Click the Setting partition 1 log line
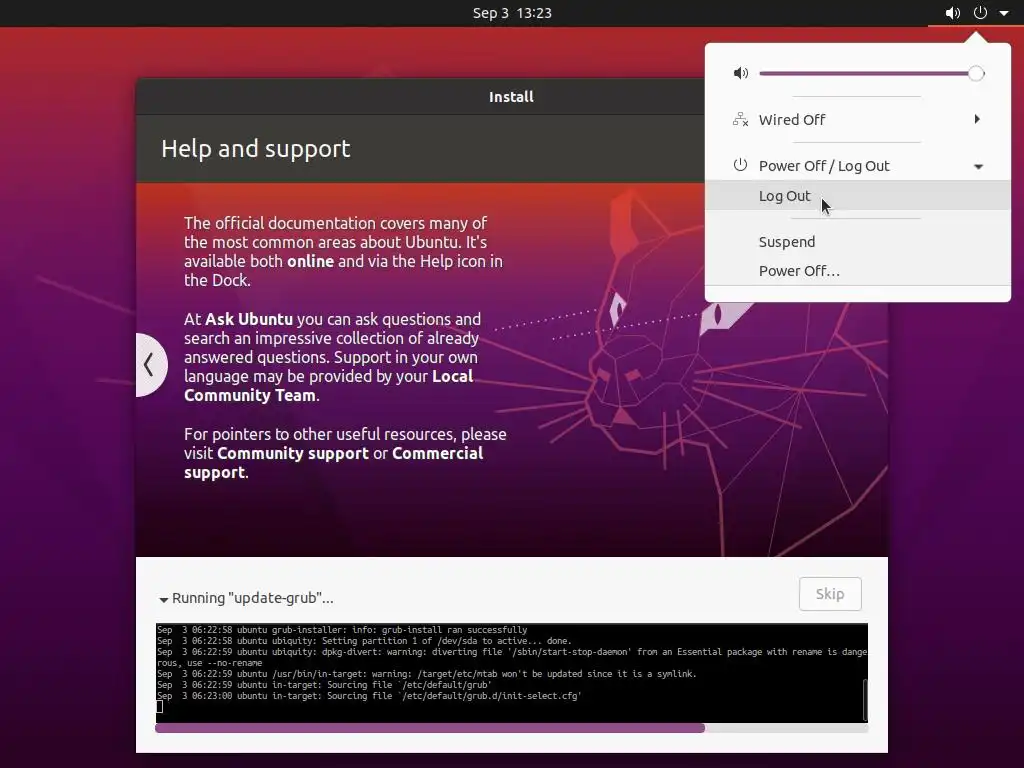The image size is (1024, 768). point(364,641)
